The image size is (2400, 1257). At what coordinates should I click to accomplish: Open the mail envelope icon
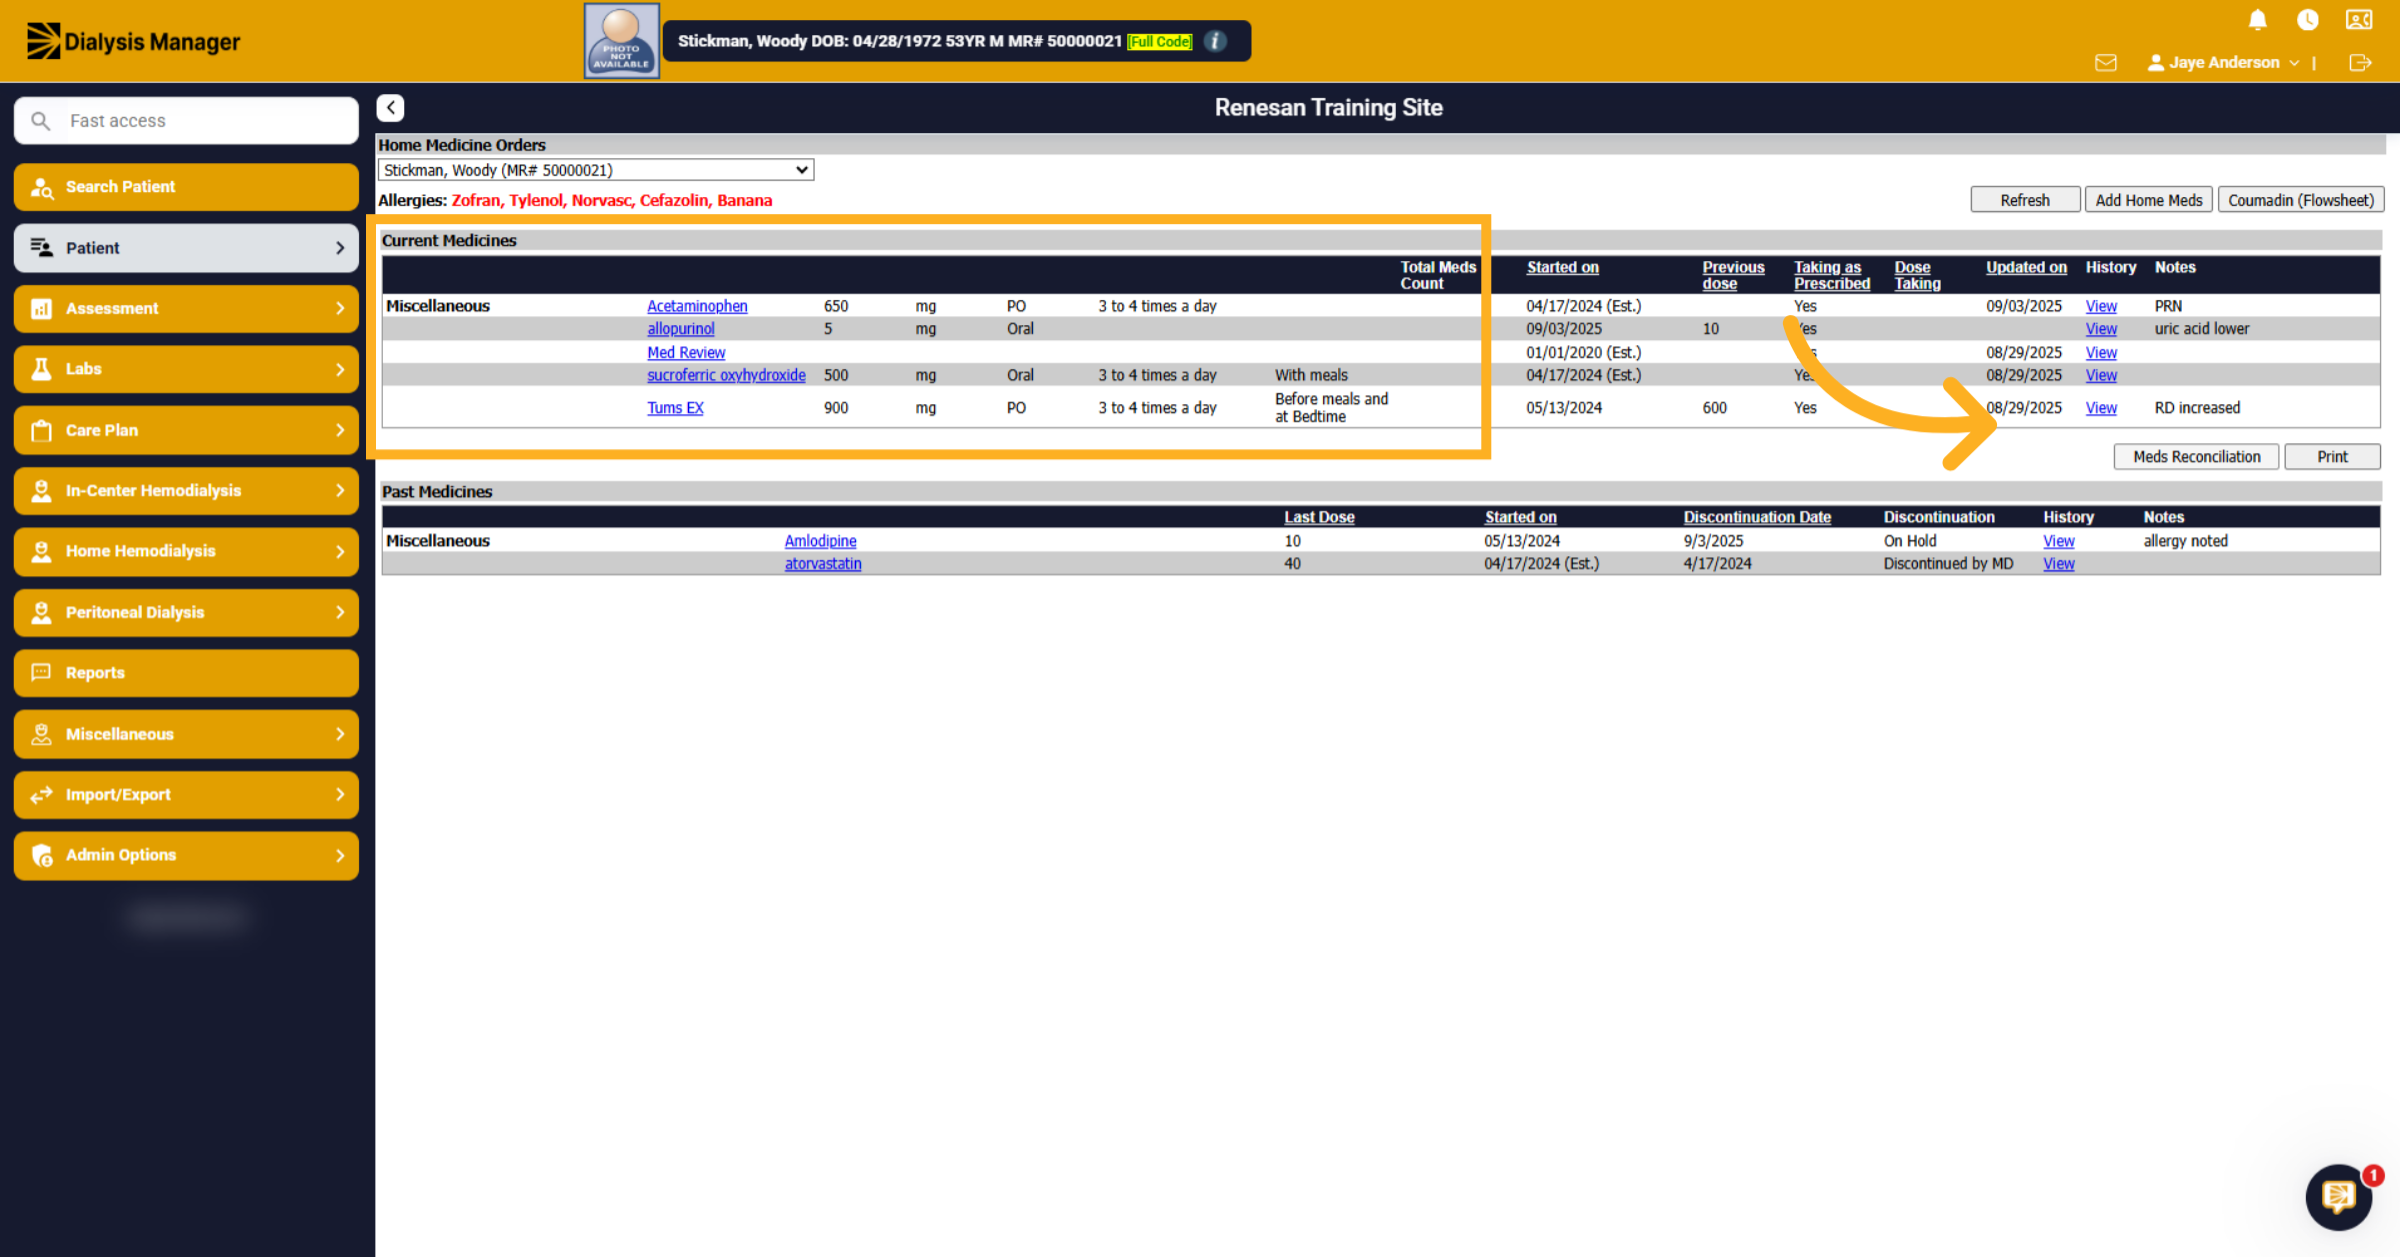pyautogui.click(x=2106, y=62)
